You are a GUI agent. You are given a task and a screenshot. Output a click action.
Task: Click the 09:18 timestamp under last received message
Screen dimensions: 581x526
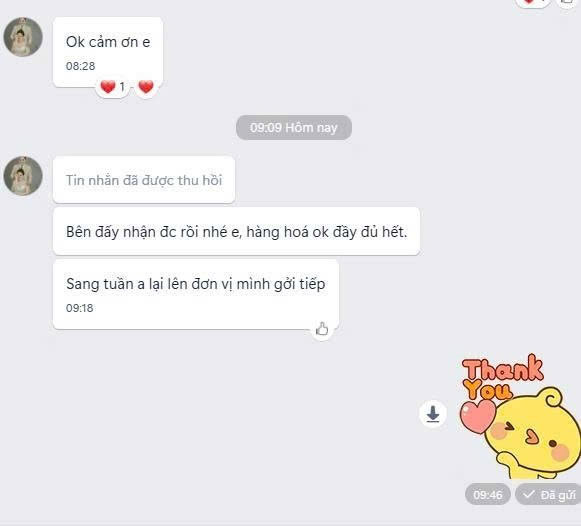click(80, 308)
